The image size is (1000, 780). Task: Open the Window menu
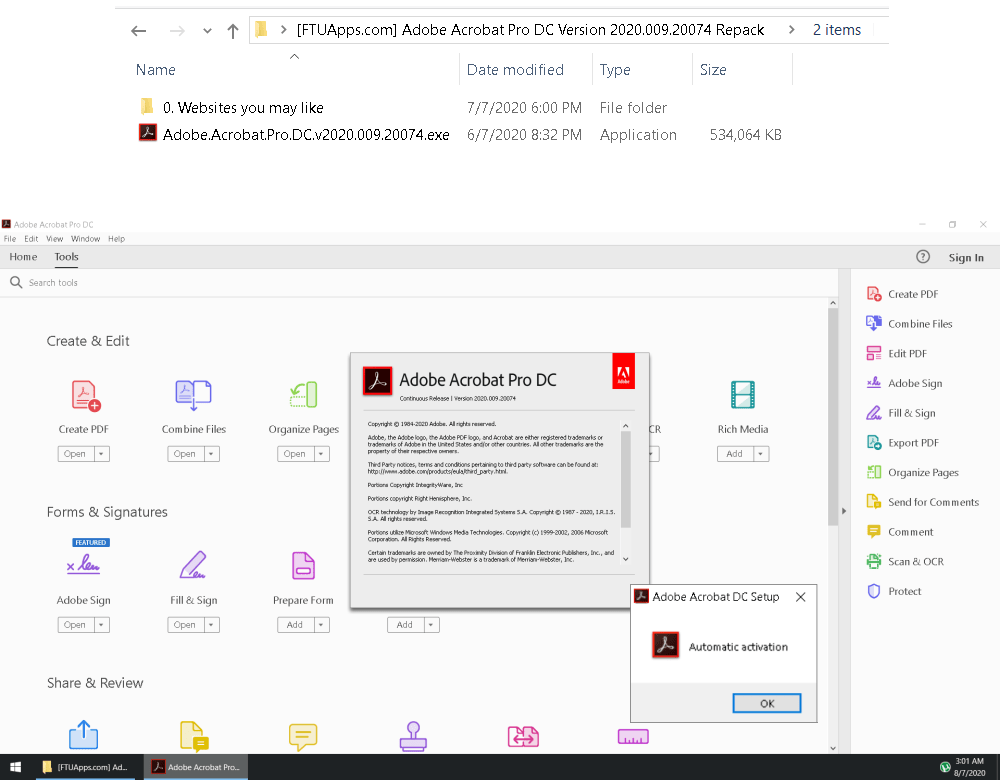coord(85,239)
